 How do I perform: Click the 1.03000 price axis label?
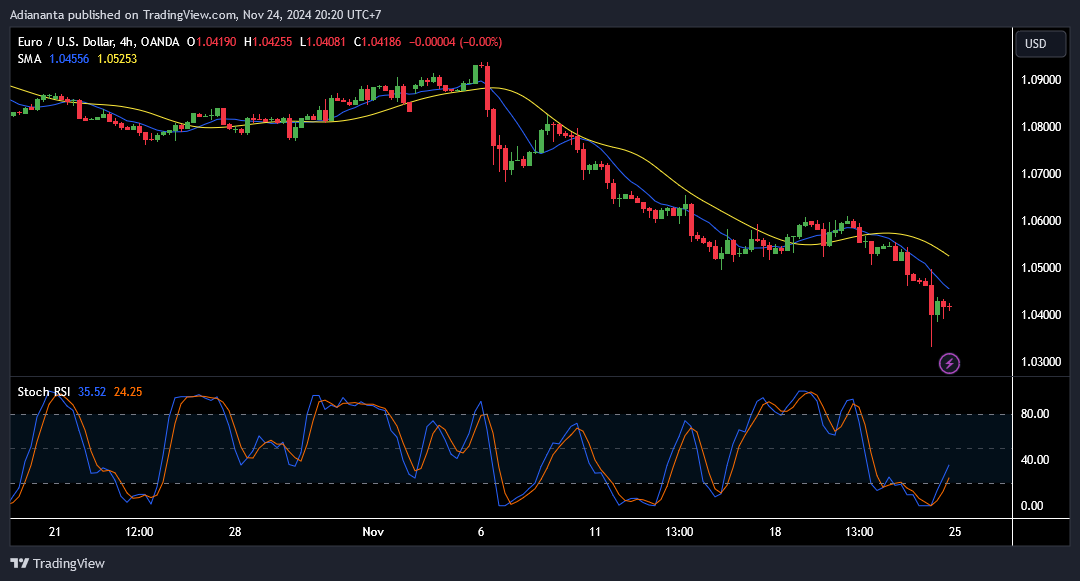pyautogui.click(x=1041, y=361)
